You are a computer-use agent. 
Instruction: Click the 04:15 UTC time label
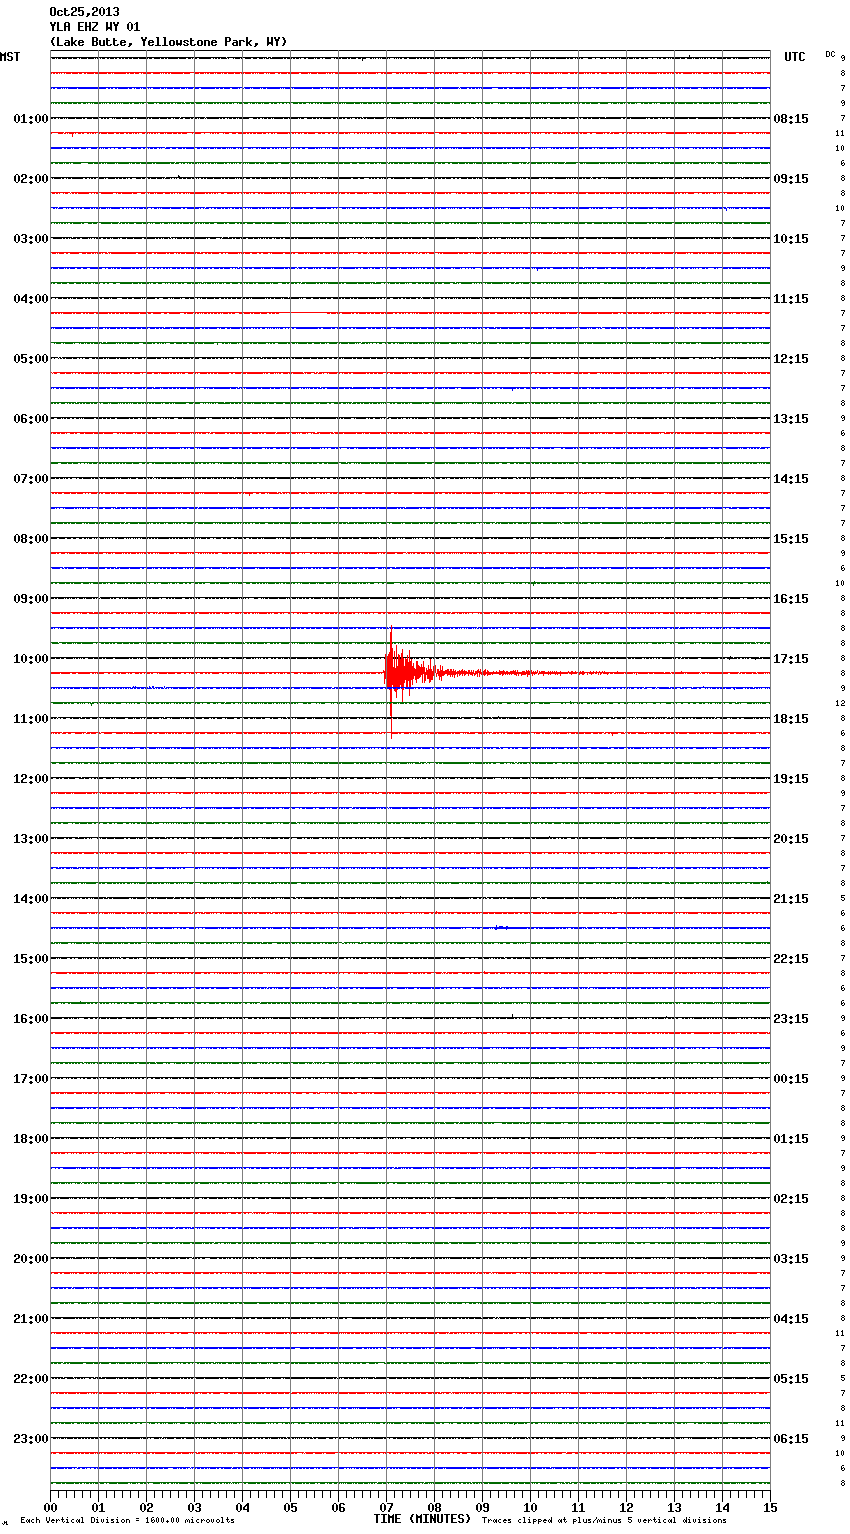click(x=791, y=1319)
